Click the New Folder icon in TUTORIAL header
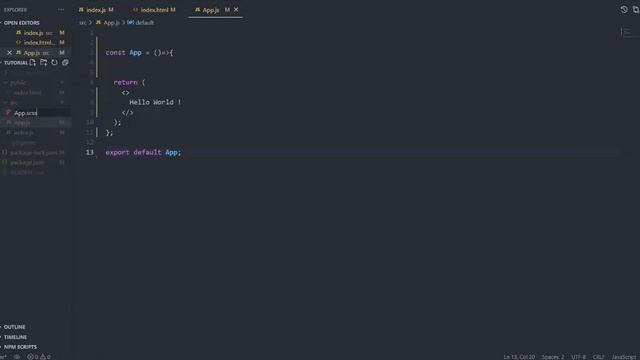Viewport: 640px width, 360px height. pyautogui.click(x=43, y=62)
